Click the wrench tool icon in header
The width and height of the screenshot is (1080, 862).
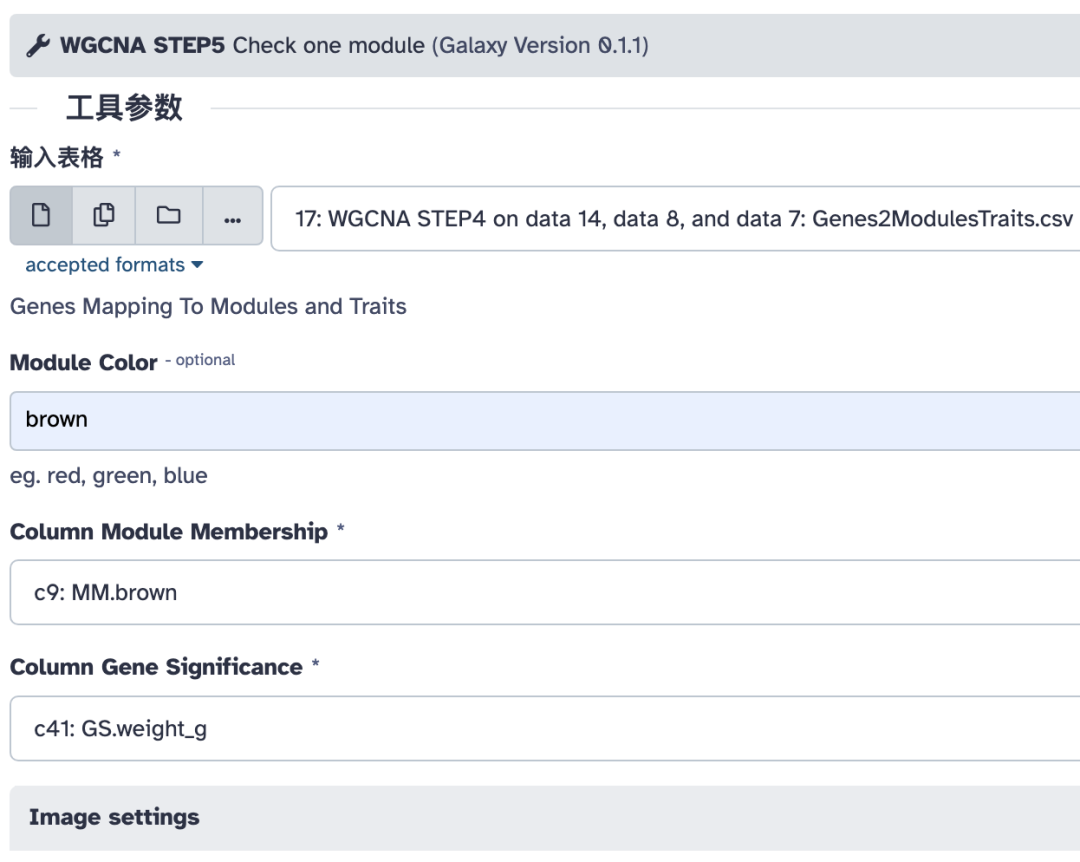pos(37,45)
